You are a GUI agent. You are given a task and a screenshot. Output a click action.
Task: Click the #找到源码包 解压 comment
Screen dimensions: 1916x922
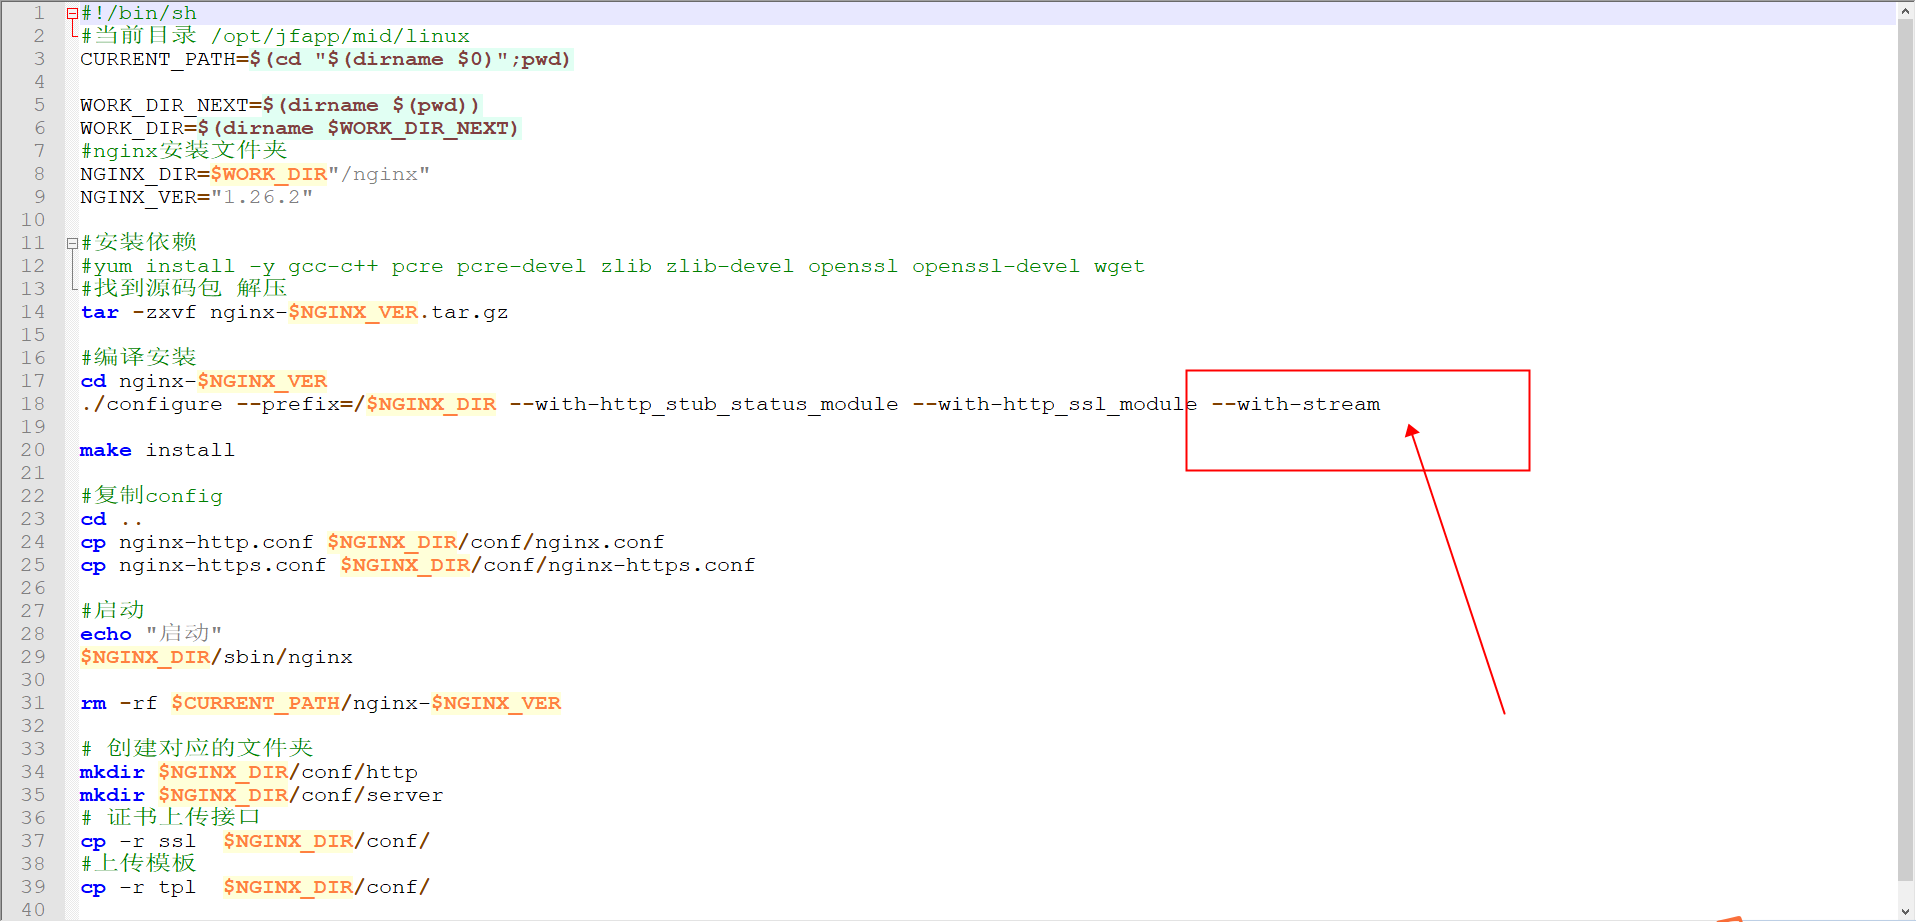(x=184, y=289)
